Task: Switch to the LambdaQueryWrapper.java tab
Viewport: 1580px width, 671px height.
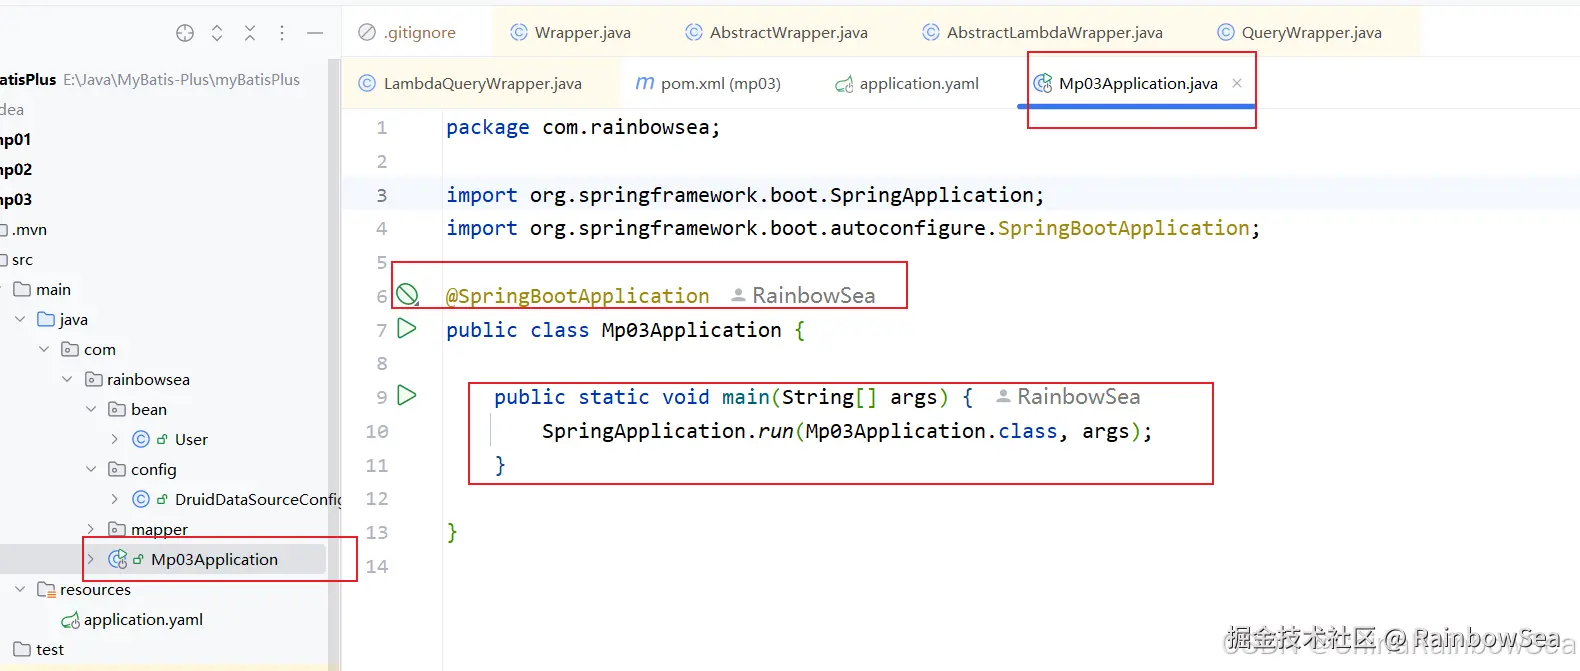Action: [471, 83]
